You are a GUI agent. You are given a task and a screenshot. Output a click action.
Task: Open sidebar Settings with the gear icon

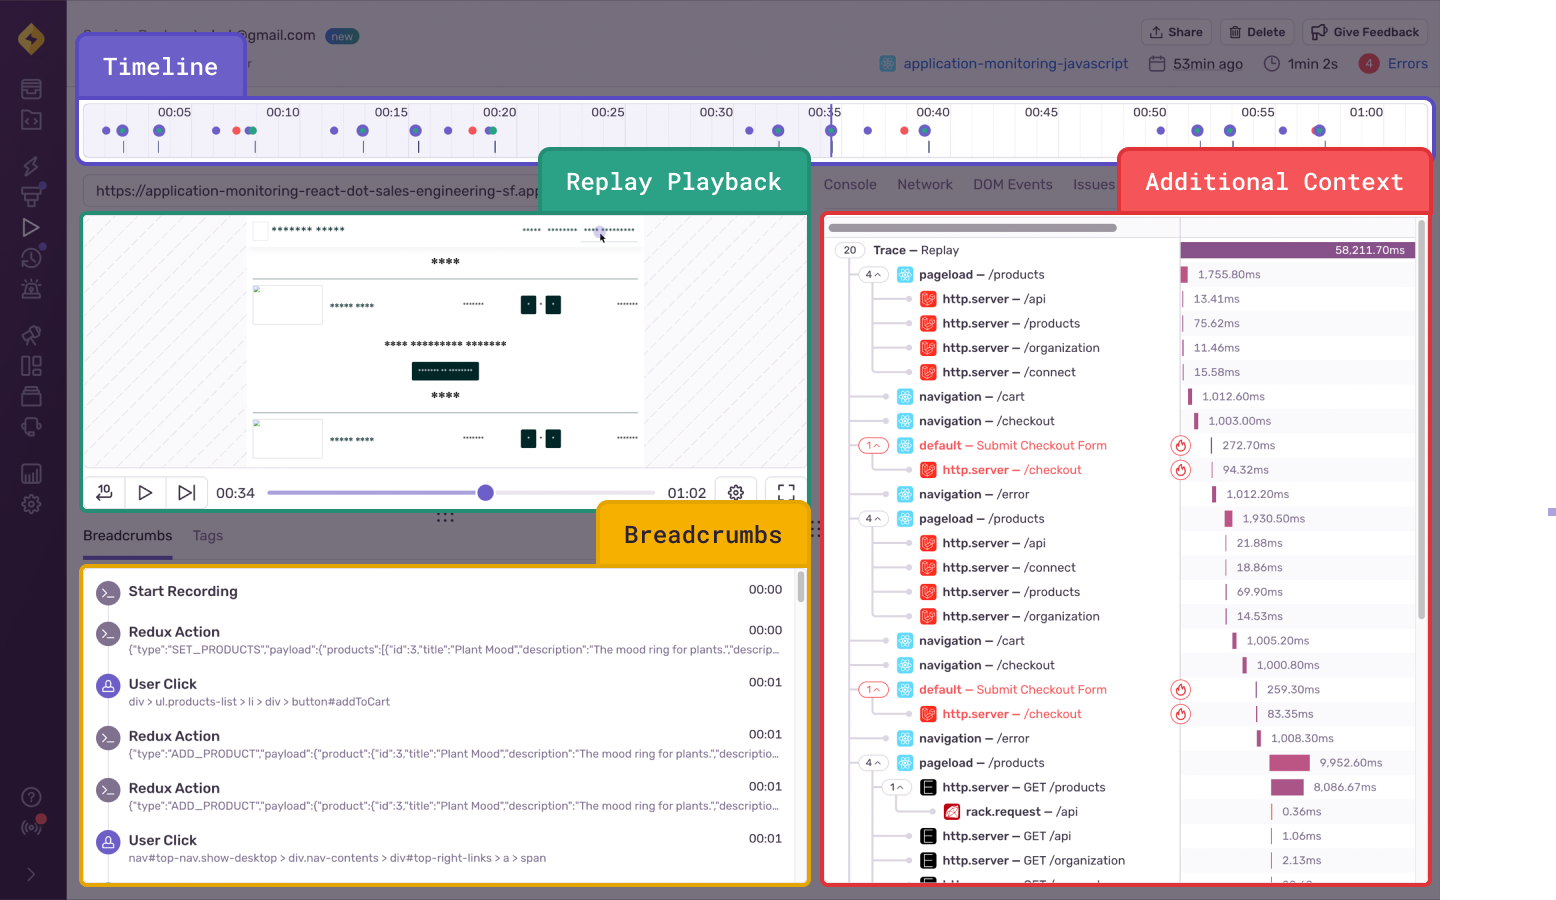31,504
